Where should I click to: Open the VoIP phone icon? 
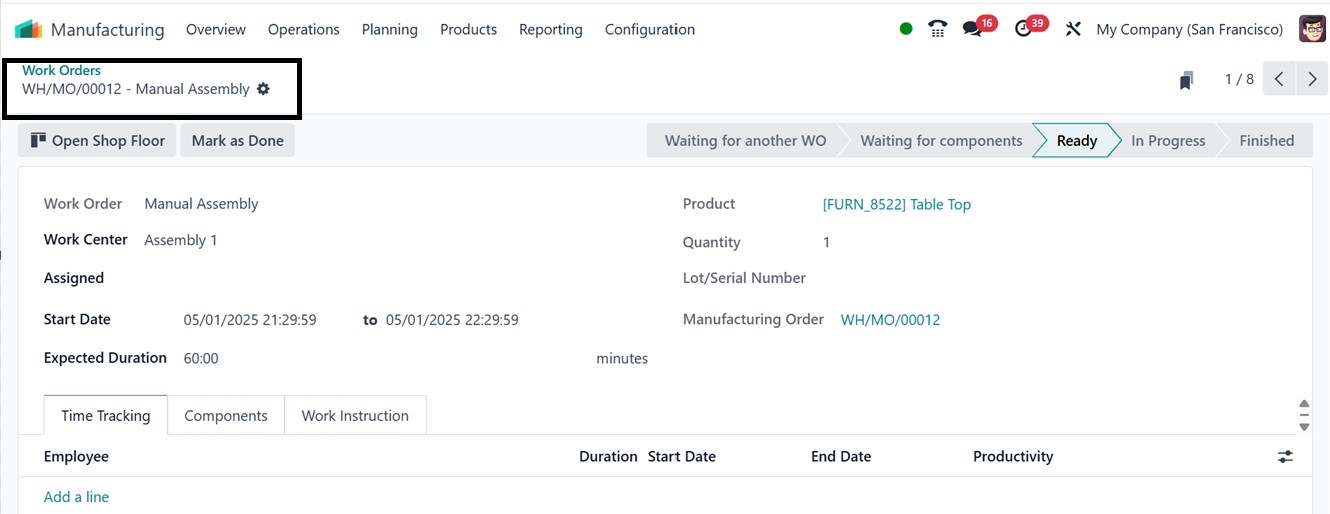point(937,29)
